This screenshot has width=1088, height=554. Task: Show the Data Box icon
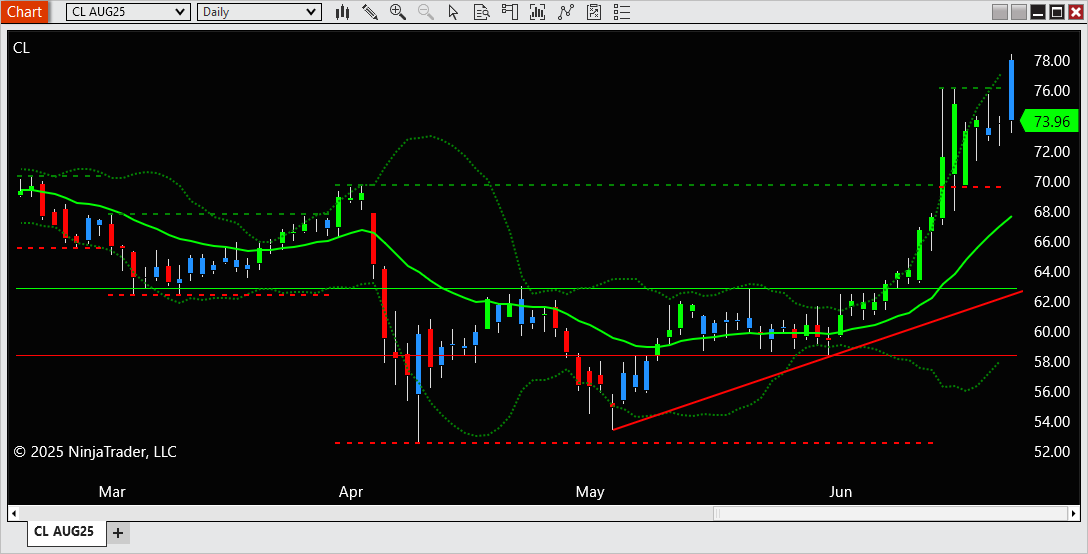pyautogui.click(x=482, y=12)
